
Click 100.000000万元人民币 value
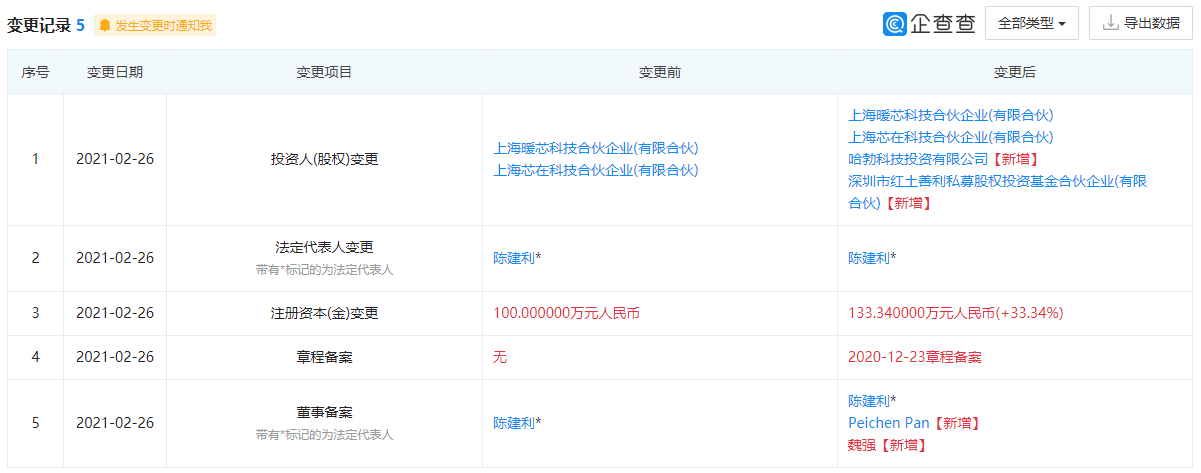[566, 313]
